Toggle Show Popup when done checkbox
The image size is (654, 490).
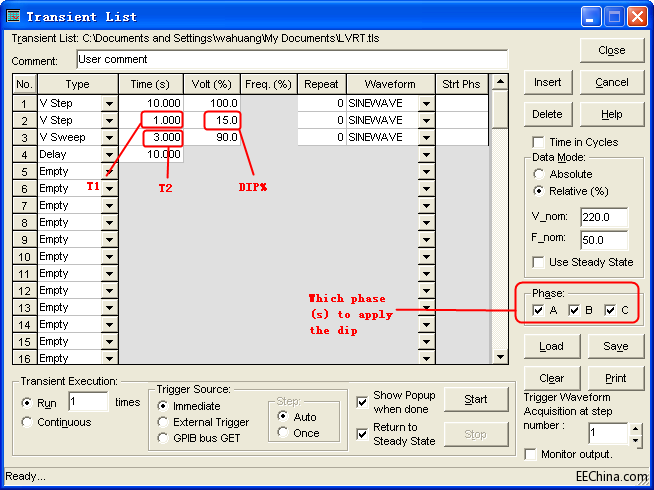pos(362,402)
